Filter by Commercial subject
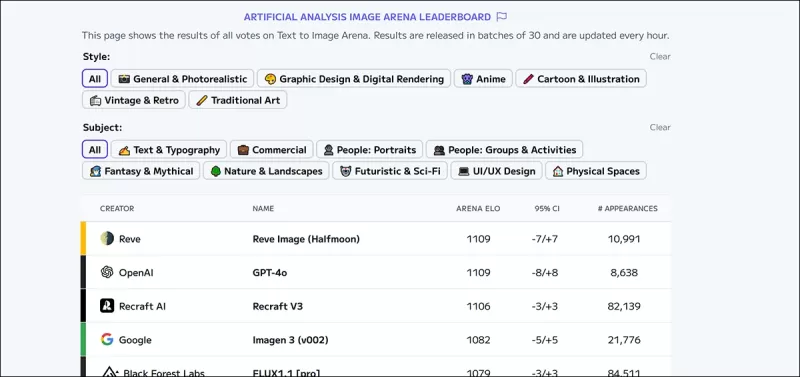The width and height of the screenshot is (800, 377). coord(271,150)
